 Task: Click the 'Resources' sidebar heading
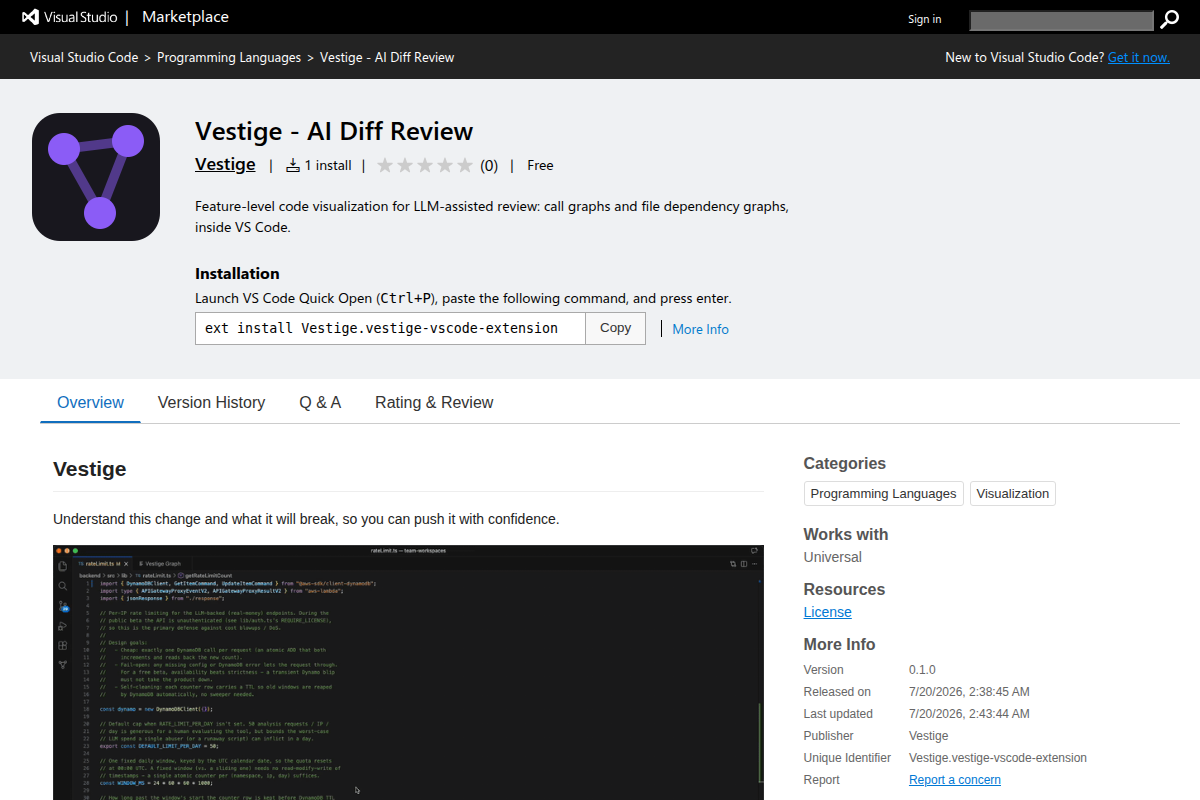click(x=845, y=589)
